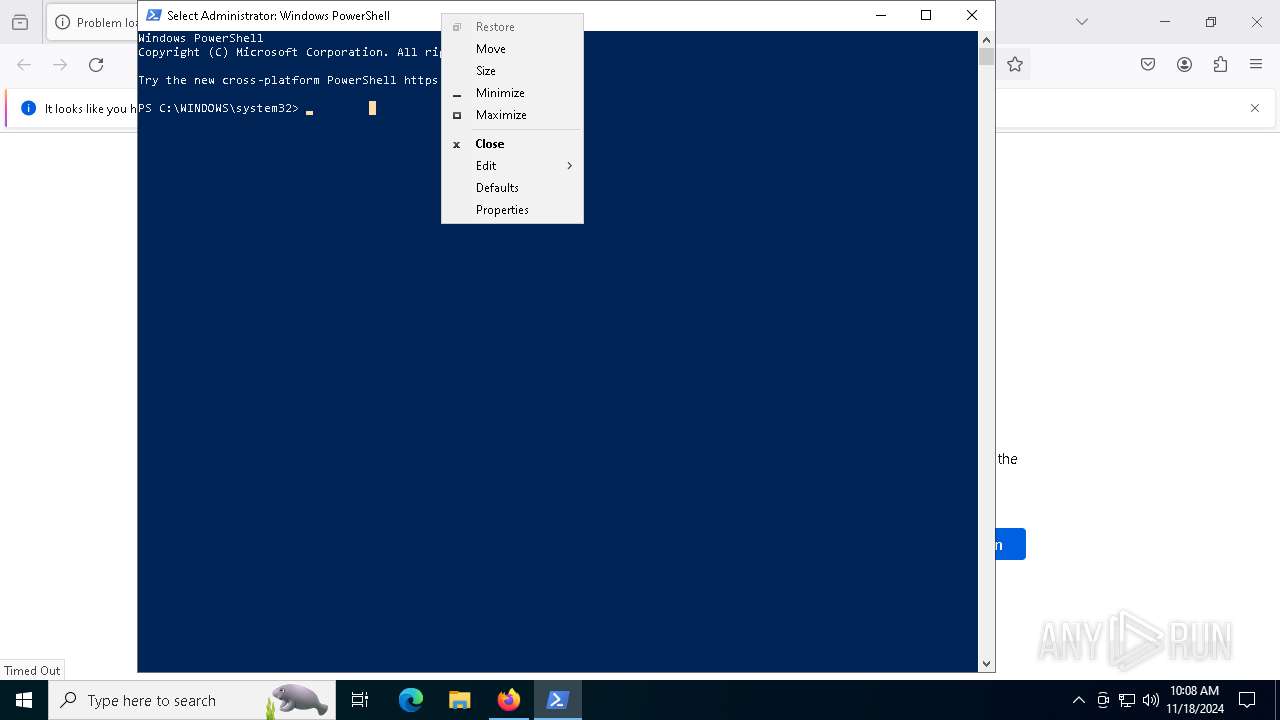Viewport: 1280px width, 720px height.
Task: Click the Firefox reload button
Action: (96, 65)
